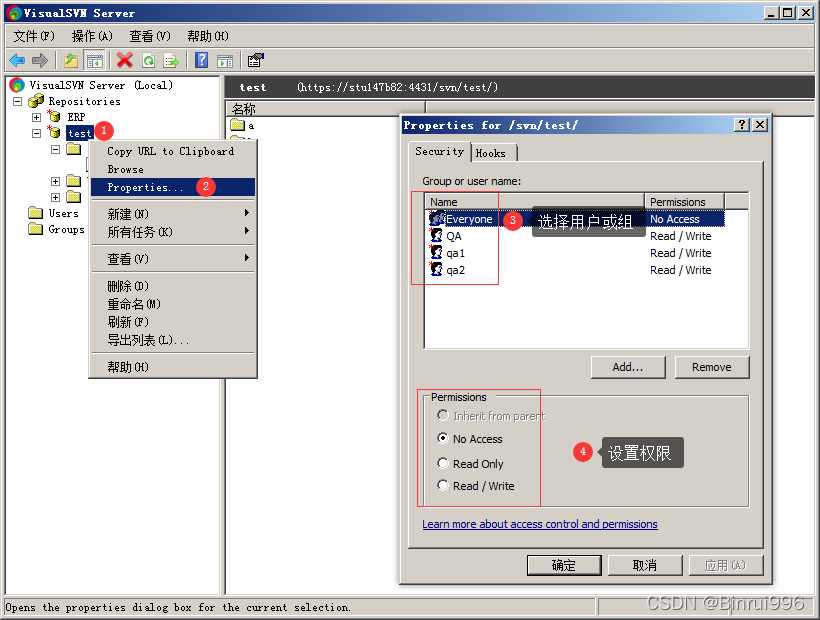
Task: Choose 删除(D) from context menu
Action: (173, 286)
